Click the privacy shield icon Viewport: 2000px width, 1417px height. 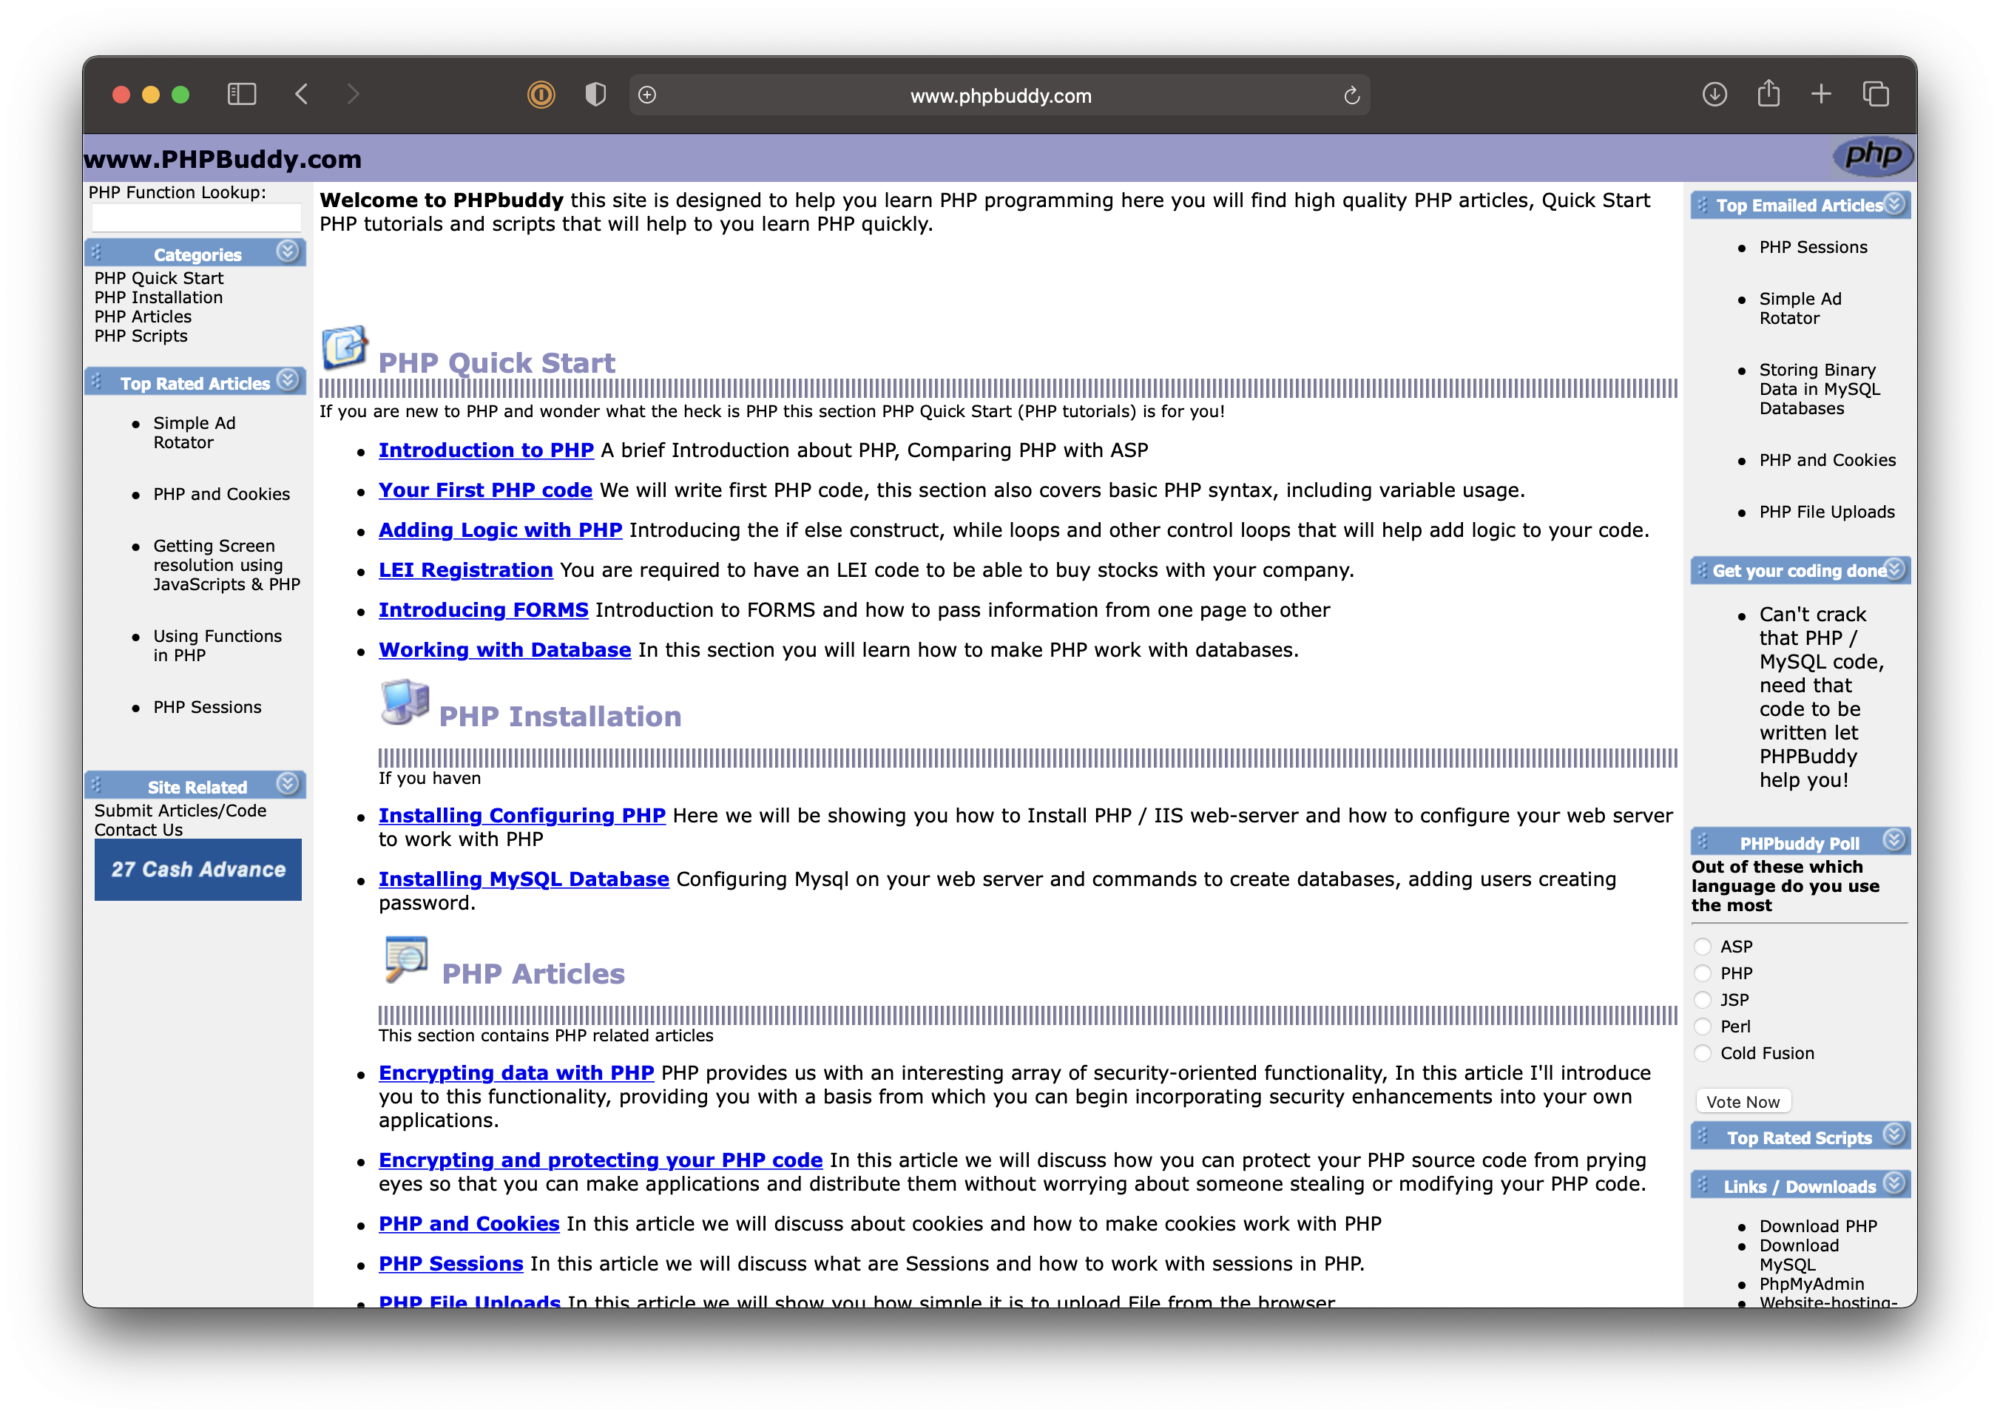click(595, 94)
